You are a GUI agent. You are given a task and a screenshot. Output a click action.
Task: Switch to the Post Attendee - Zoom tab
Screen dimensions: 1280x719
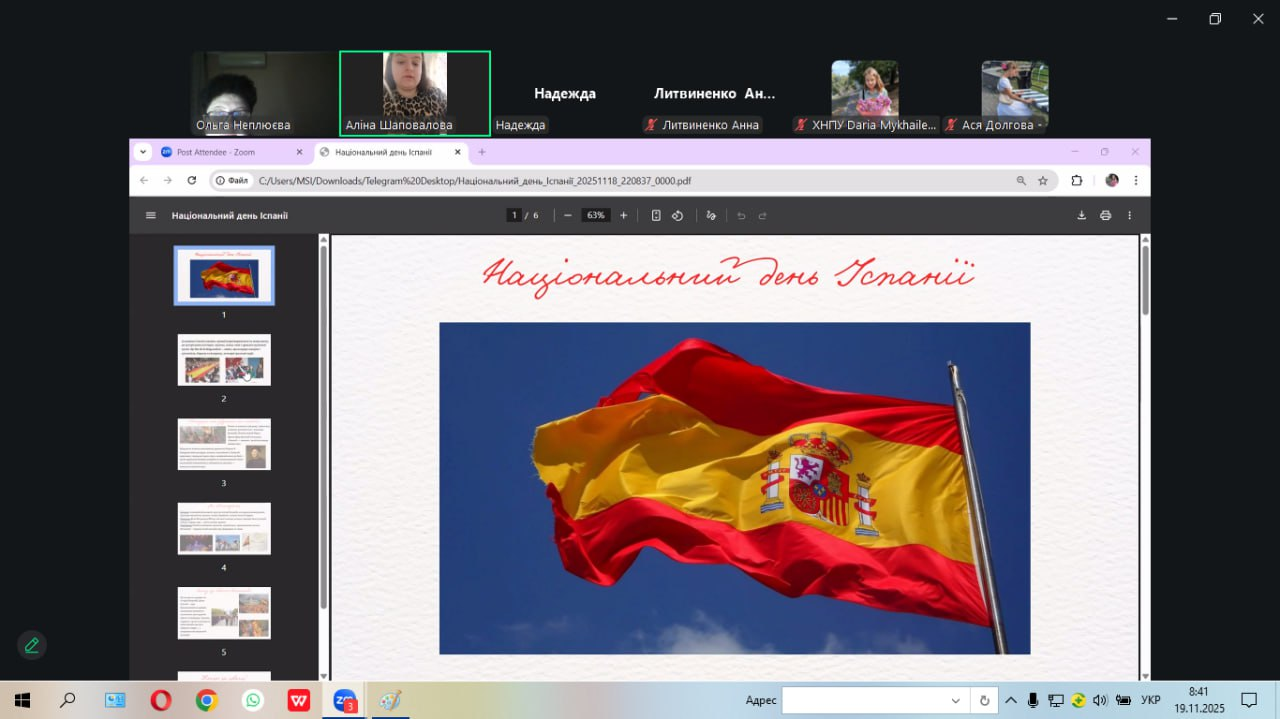230,152
